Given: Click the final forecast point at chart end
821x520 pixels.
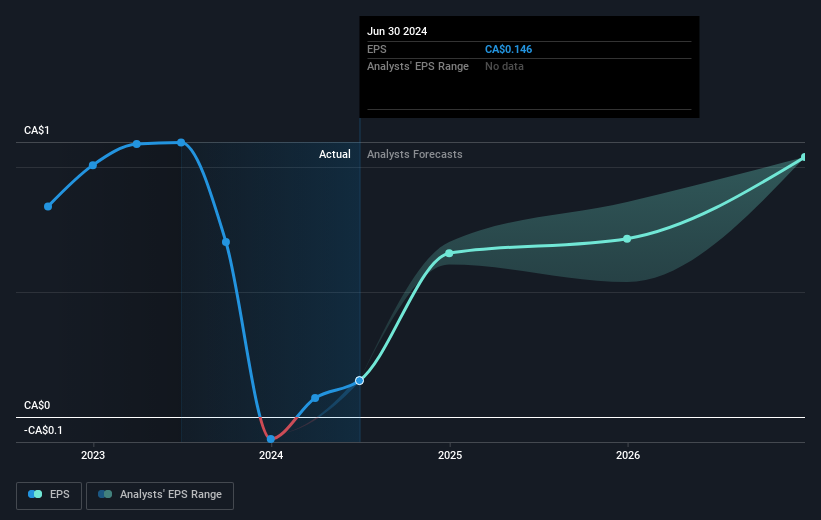Looking at the screenshot, I should [804, 157].
